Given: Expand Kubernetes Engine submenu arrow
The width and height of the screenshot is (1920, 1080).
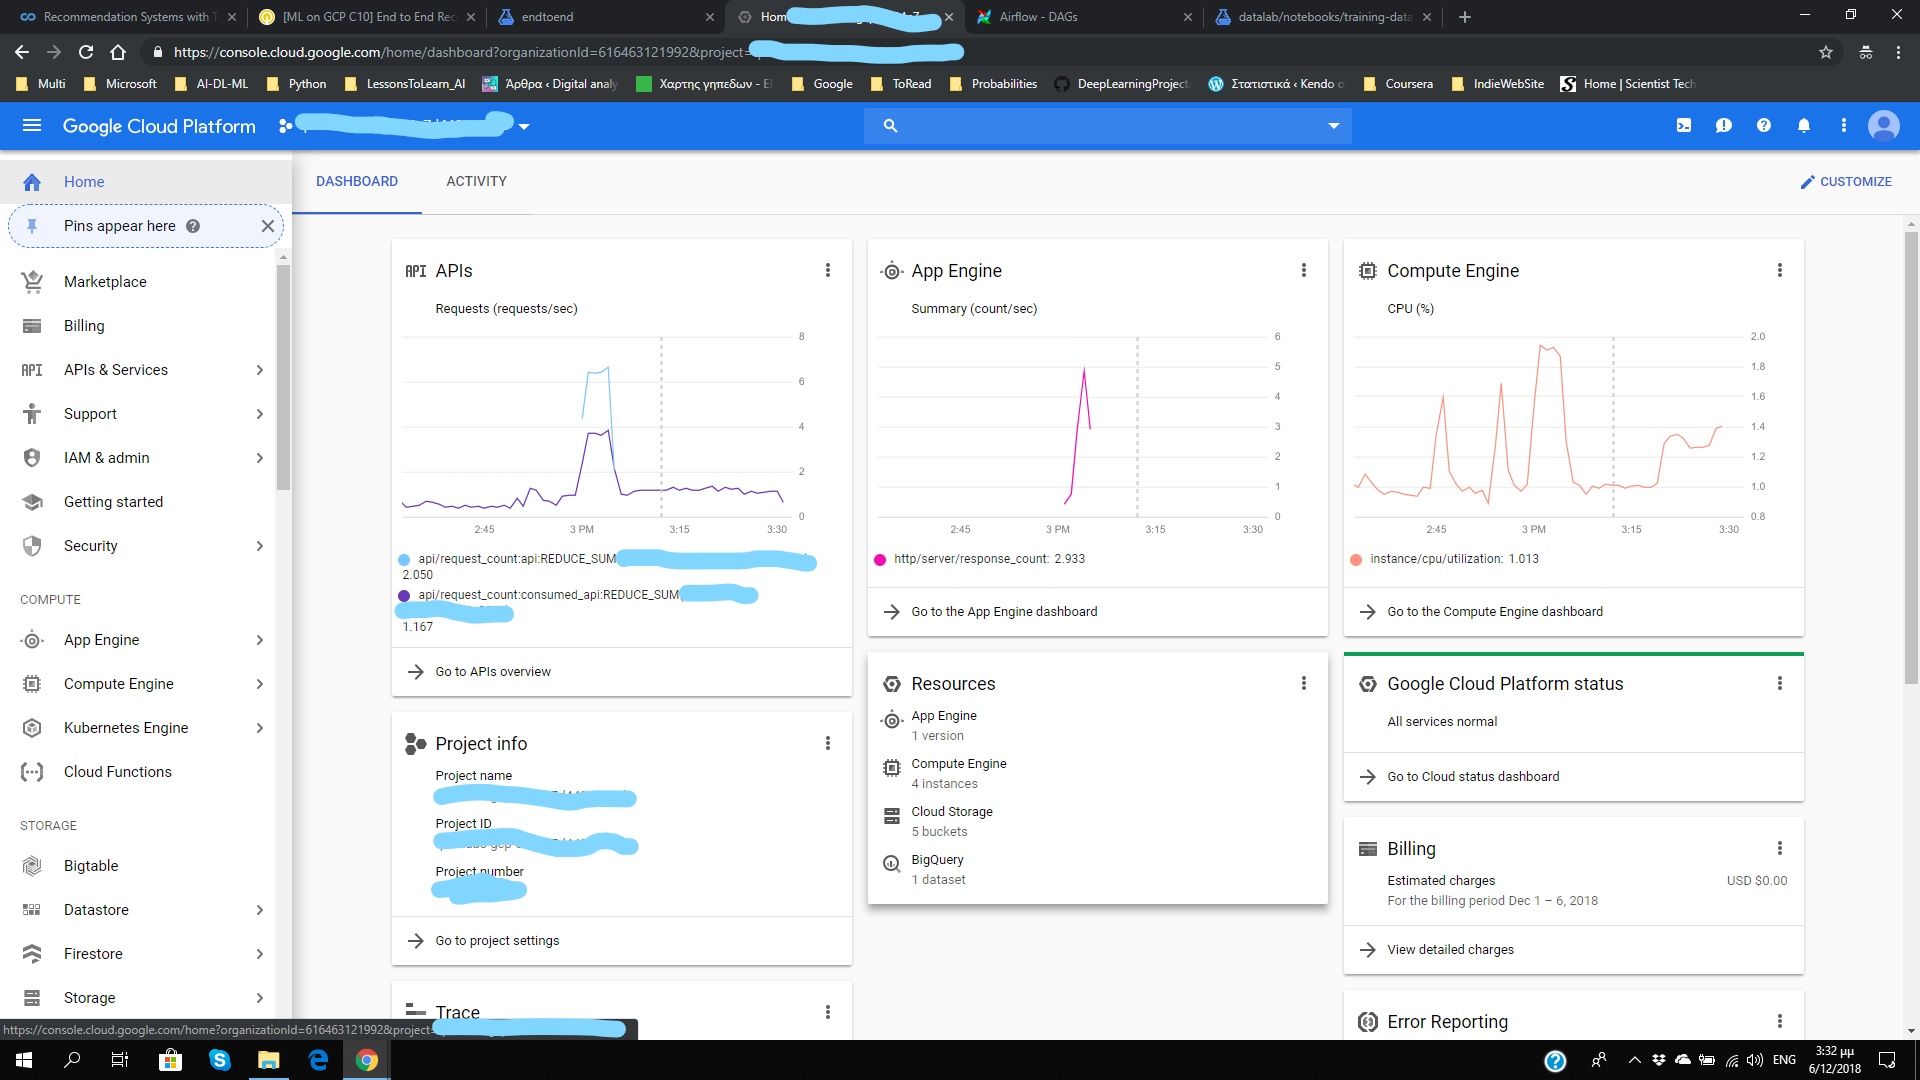Looking at the screenshot, I should [259, 728].
